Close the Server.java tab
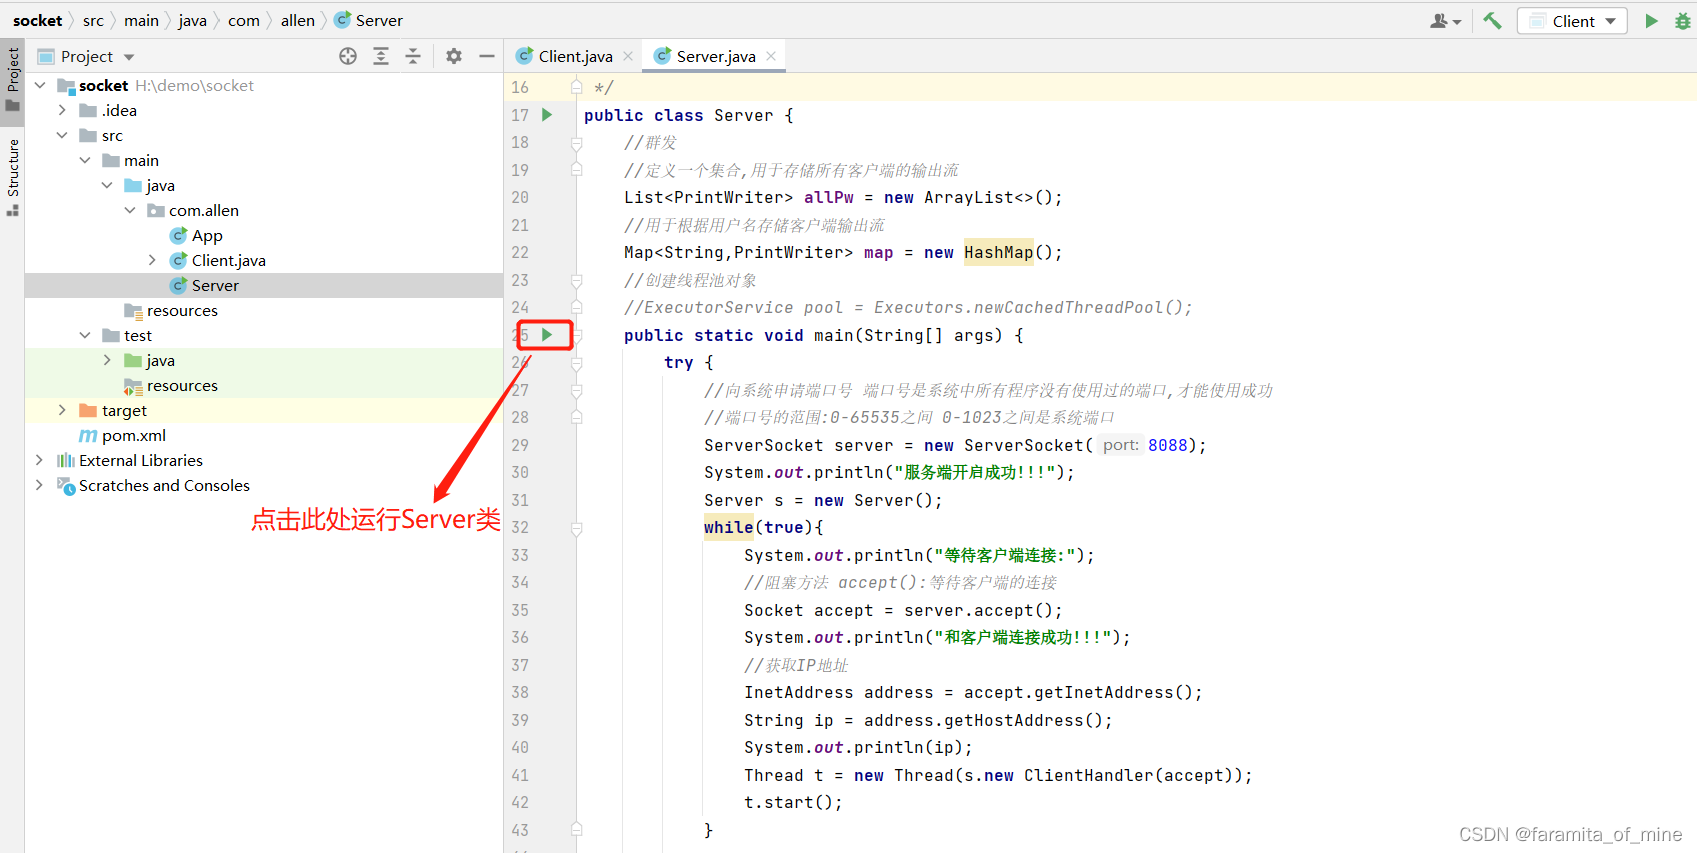The height and width of the screenshot is (853, 1697). [x=771, y=56]
